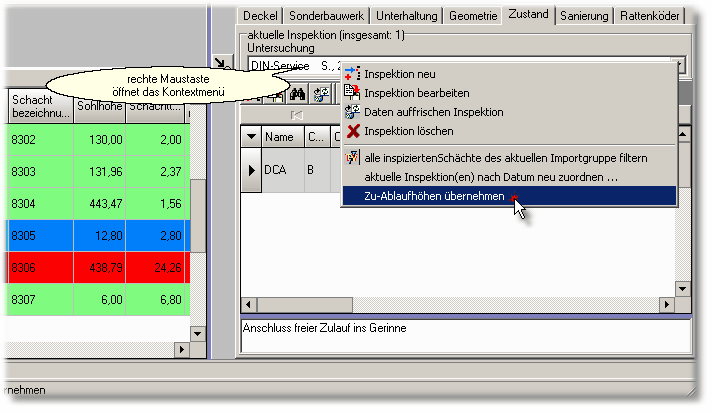This screenshot has height=412, width=712.
Task: Click the binoculars search toolbar icon
Action: 297,94
